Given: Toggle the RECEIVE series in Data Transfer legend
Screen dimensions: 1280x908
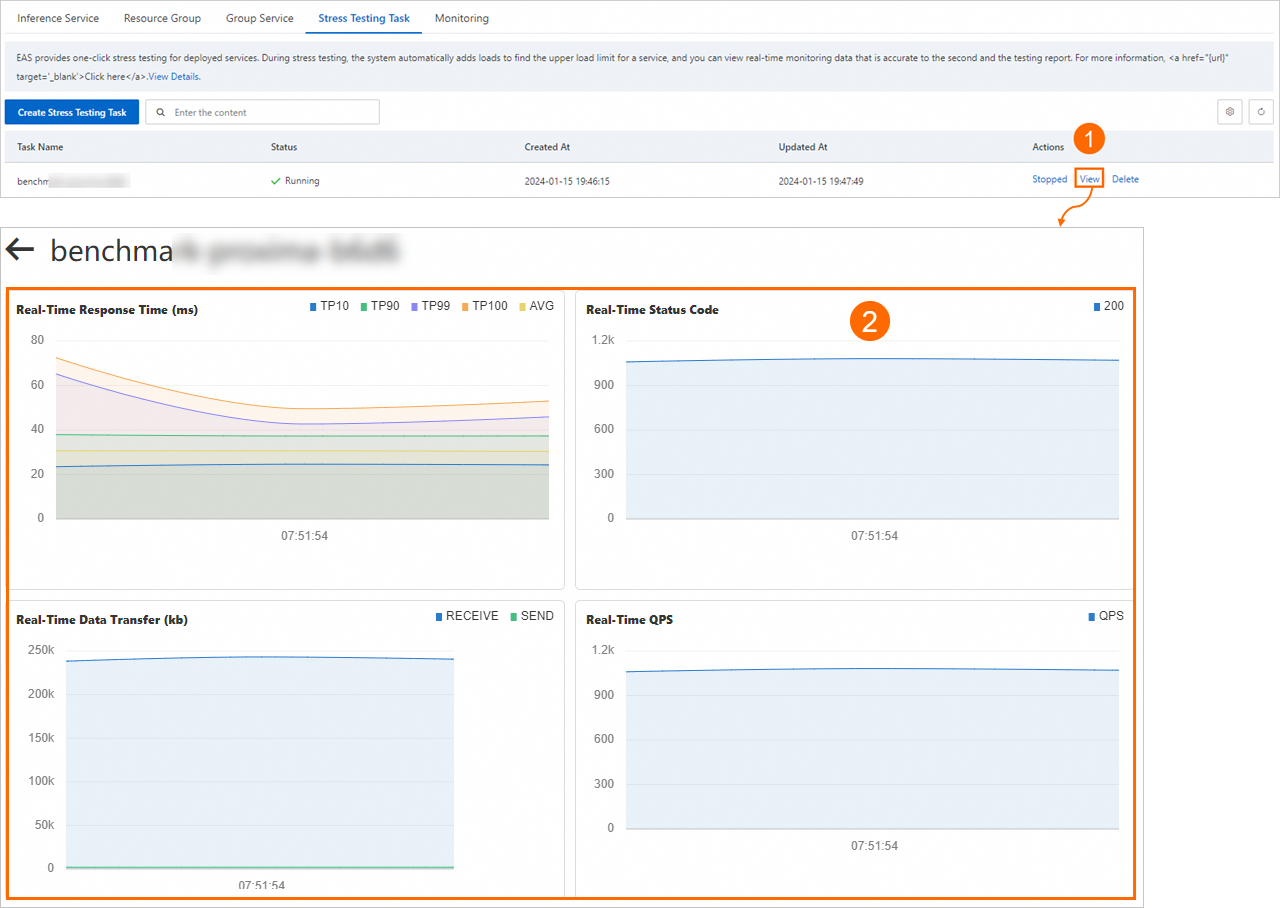Looking at the screenshot, I should tap(467, 616).
